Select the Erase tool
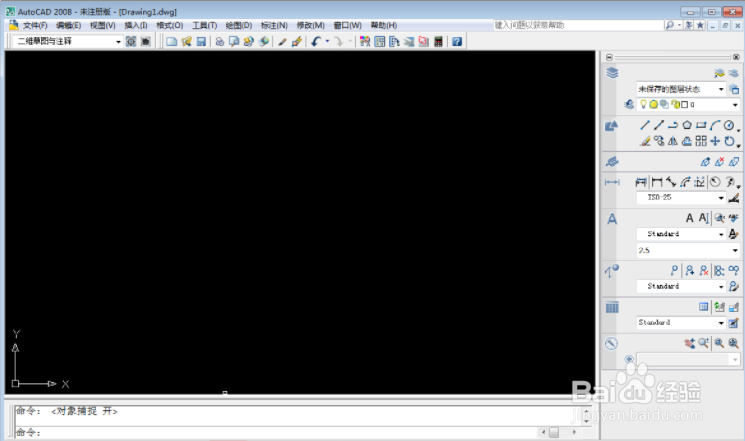This screenshot has height=441, width=745. (644, 141)
